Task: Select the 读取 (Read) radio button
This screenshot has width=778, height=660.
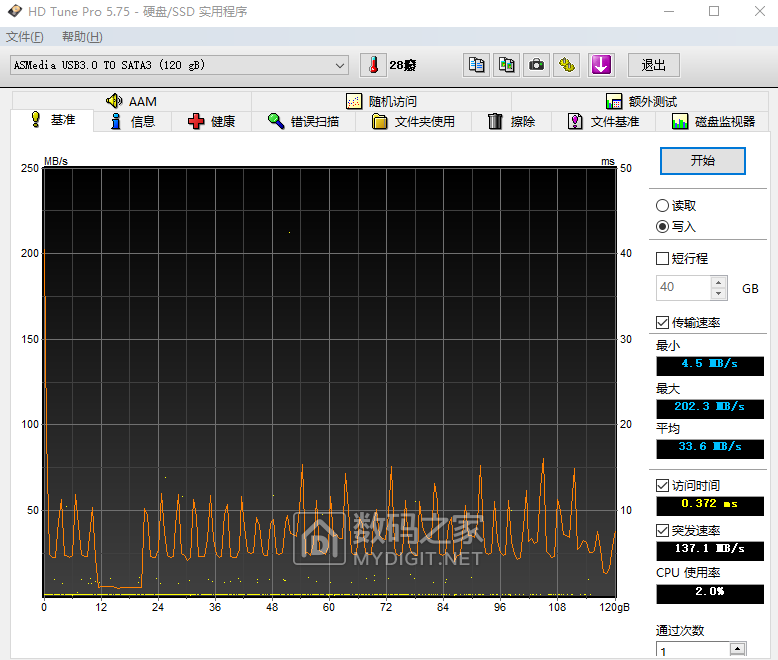Action: (662, 205)
